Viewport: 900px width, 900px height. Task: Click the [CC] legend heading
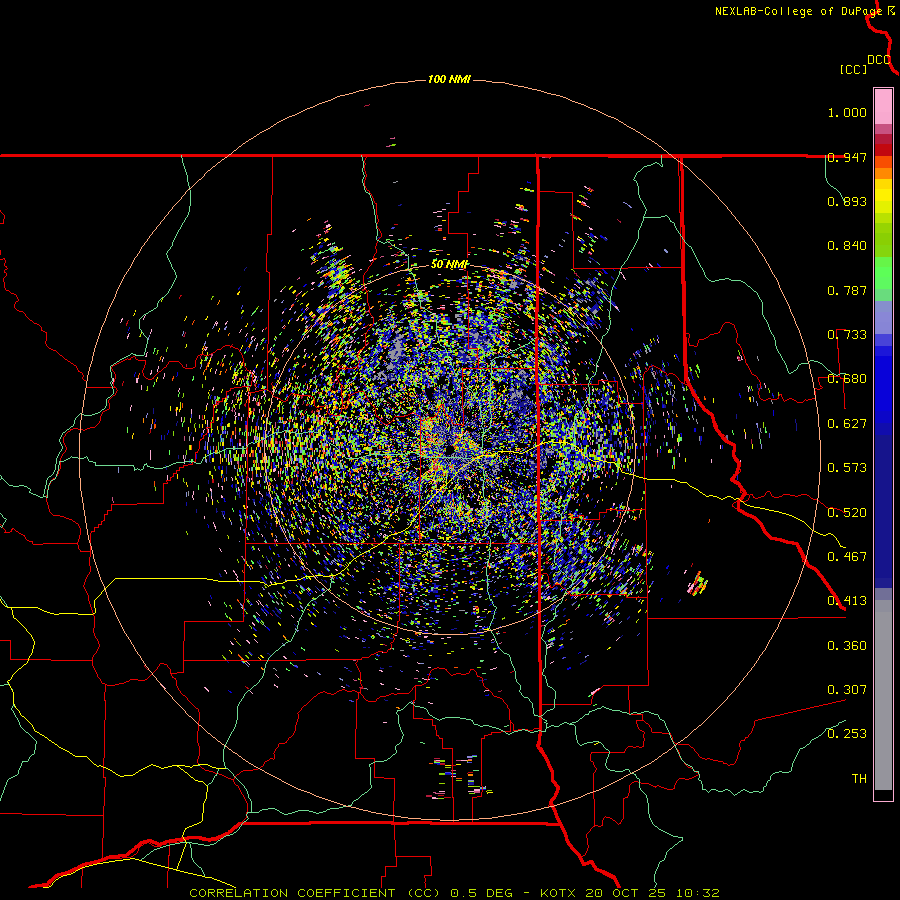click(x=853, y=69)
